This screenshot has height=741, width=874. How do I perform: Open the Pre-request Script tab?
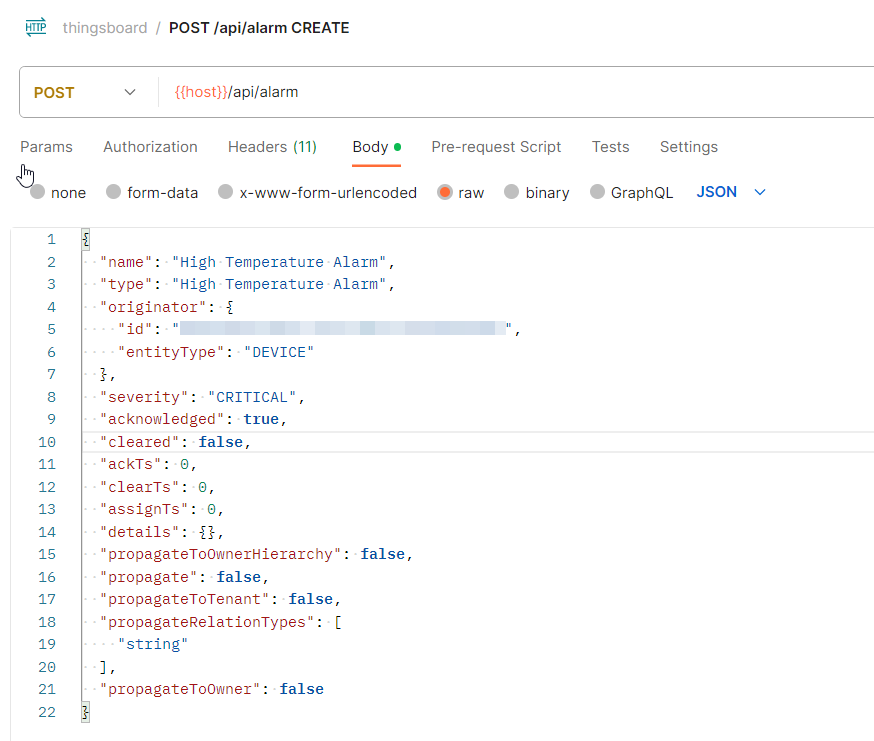(496, 147)
